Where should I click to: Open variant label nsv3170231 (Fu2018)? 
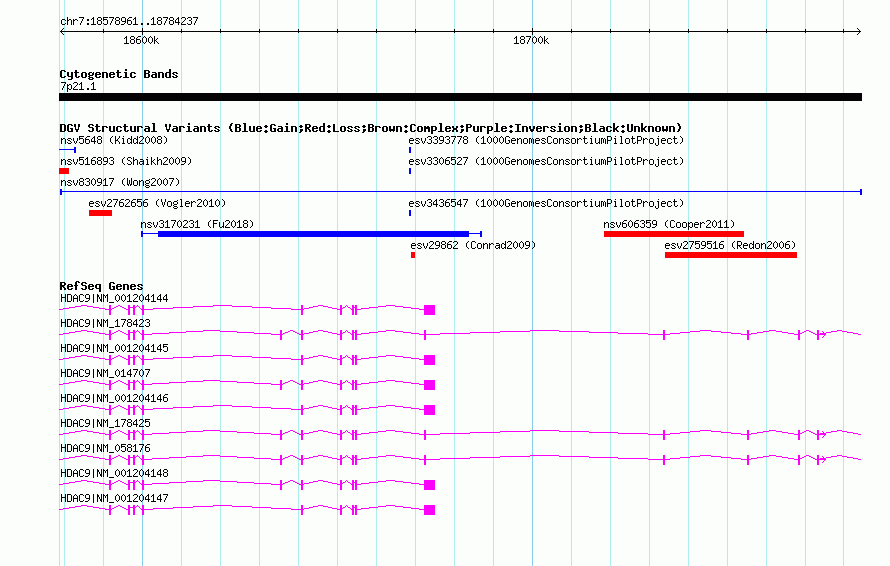[x=197, y=224]
